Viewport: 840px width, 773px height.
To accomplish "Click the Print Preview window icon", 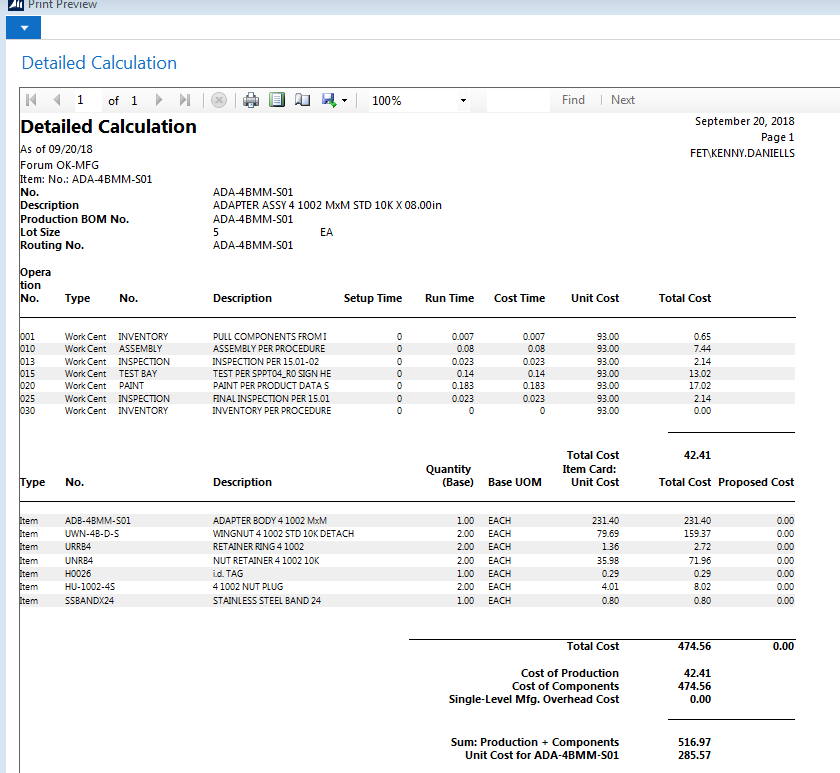I will tap(16, 5).
